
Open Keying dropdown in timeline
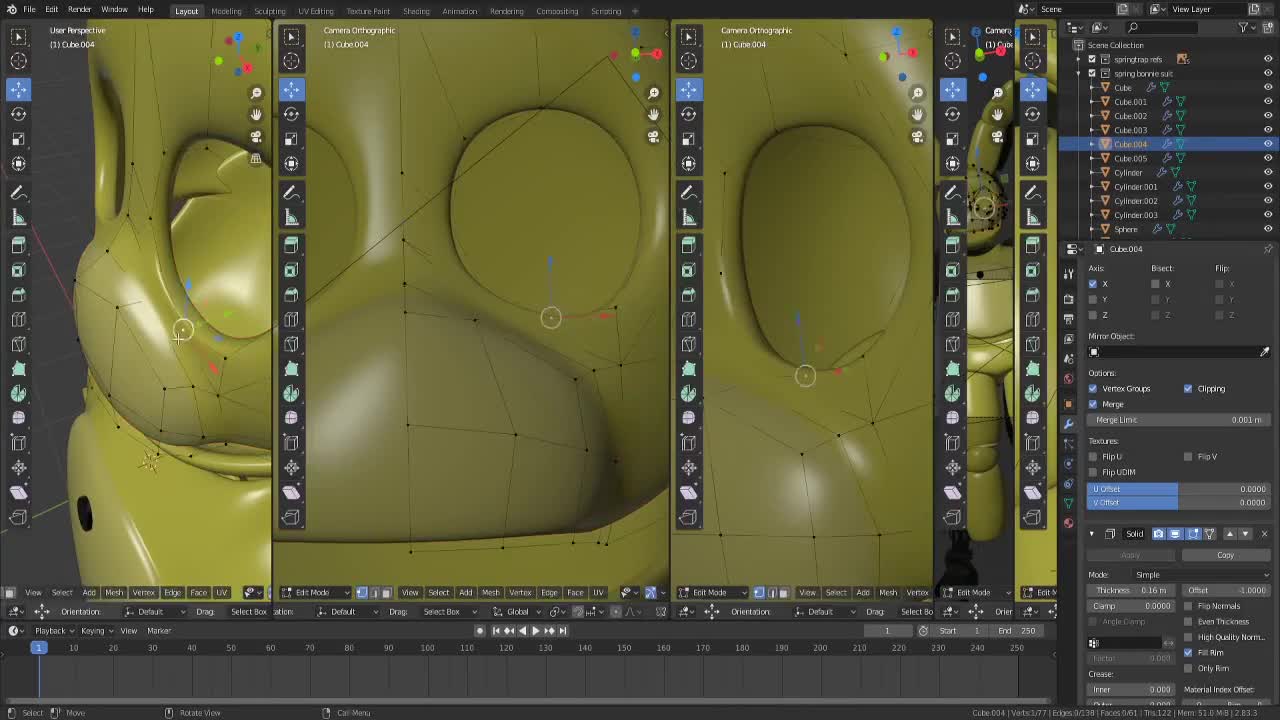pos(97,631)
